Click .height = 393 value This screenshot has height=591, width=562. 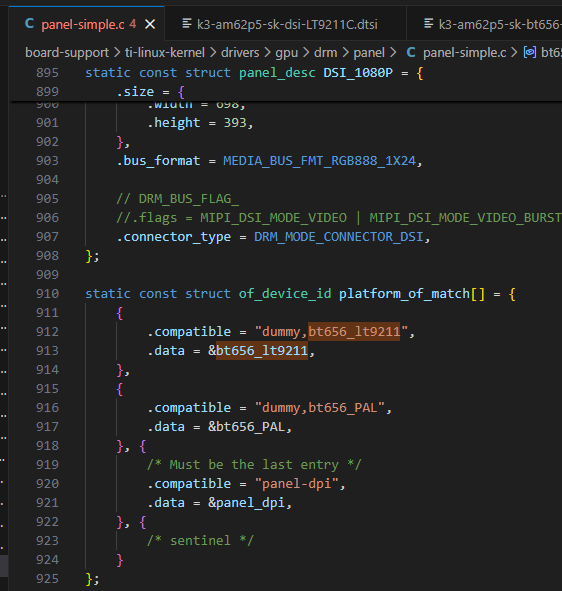click(x=235, y=123)
